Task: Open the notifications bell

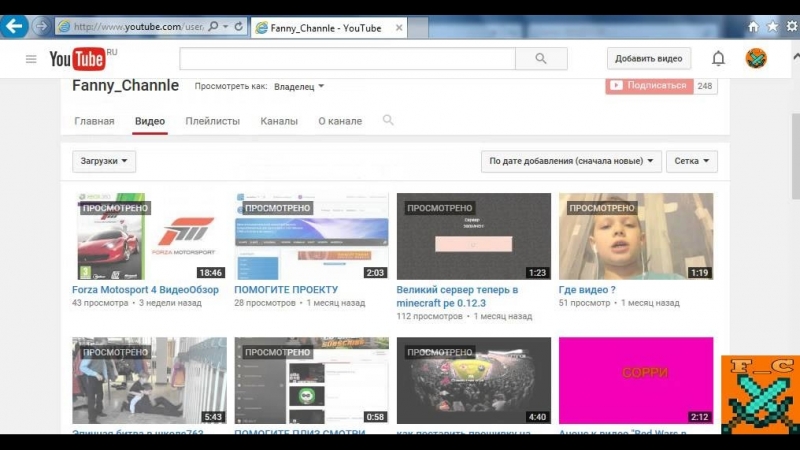Action: 718,59
